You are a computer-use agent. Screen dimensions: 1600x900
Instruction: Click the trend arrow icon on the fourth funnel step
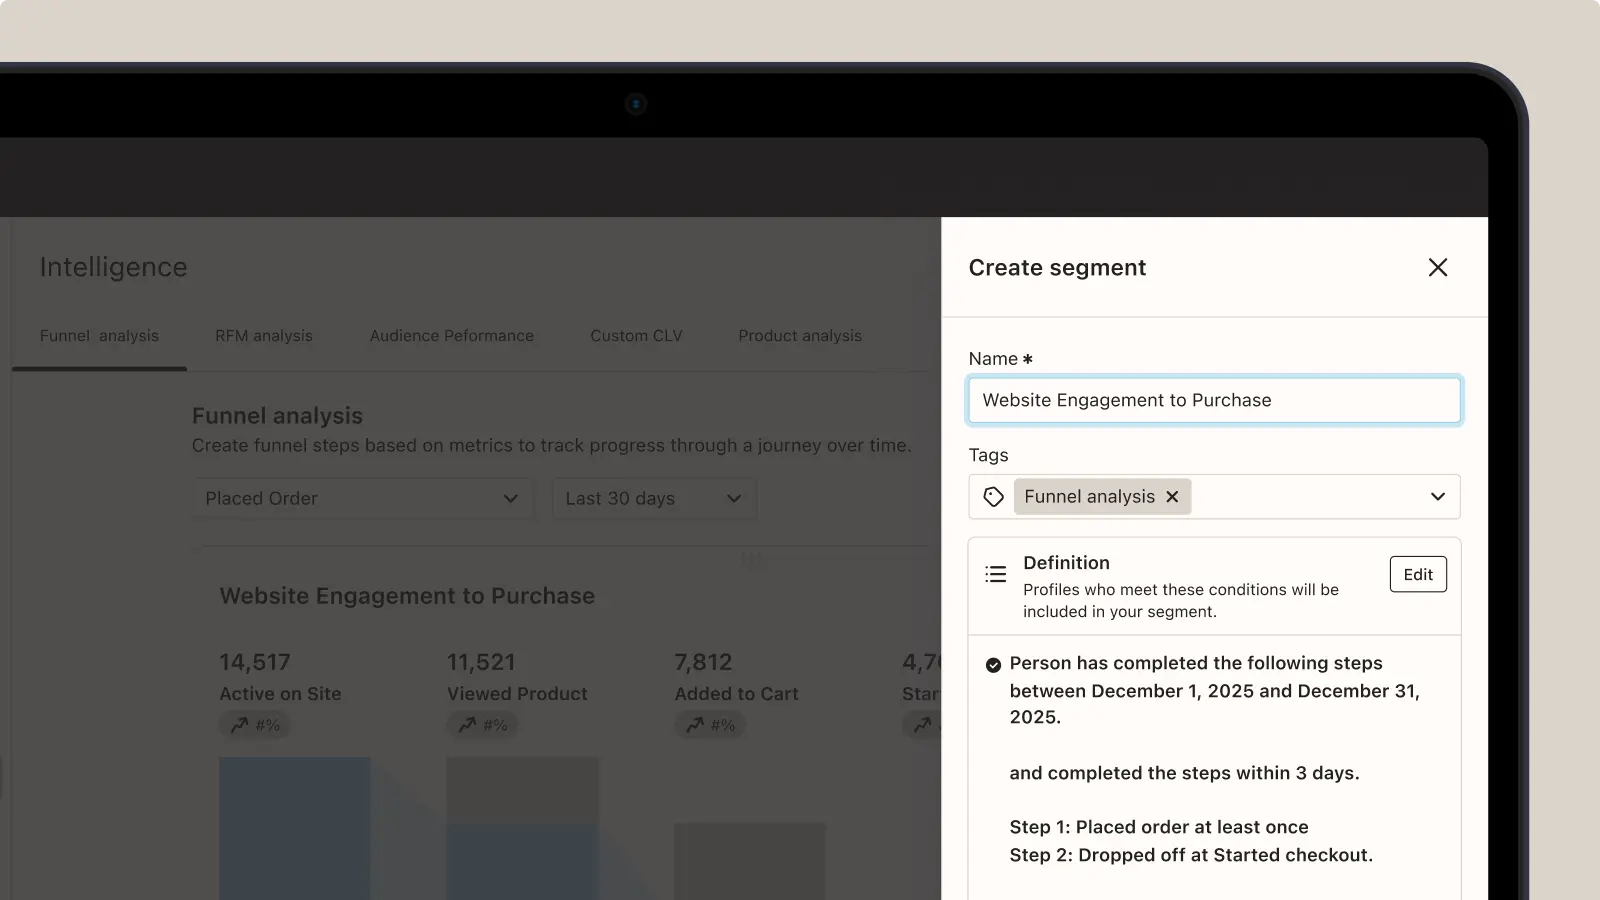click(x=922, y=725)
